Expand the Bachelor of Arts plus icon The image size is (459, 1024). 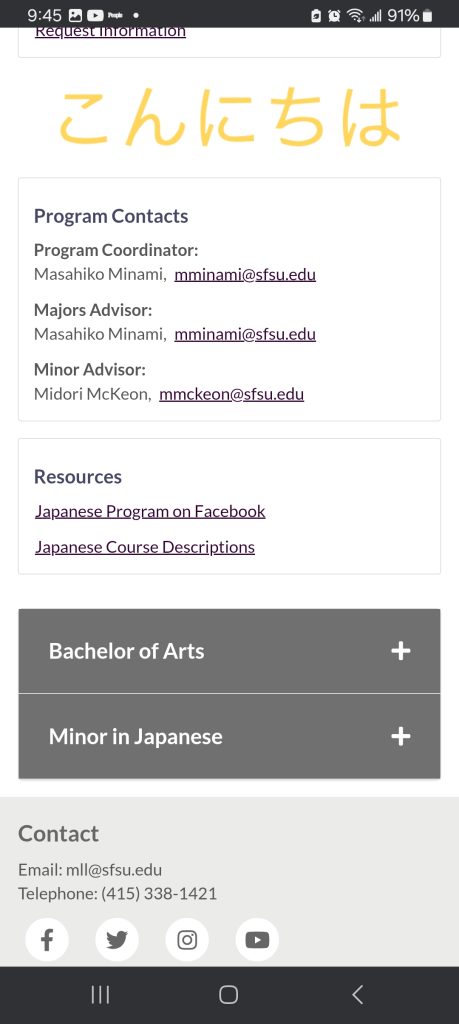point(401,650)
